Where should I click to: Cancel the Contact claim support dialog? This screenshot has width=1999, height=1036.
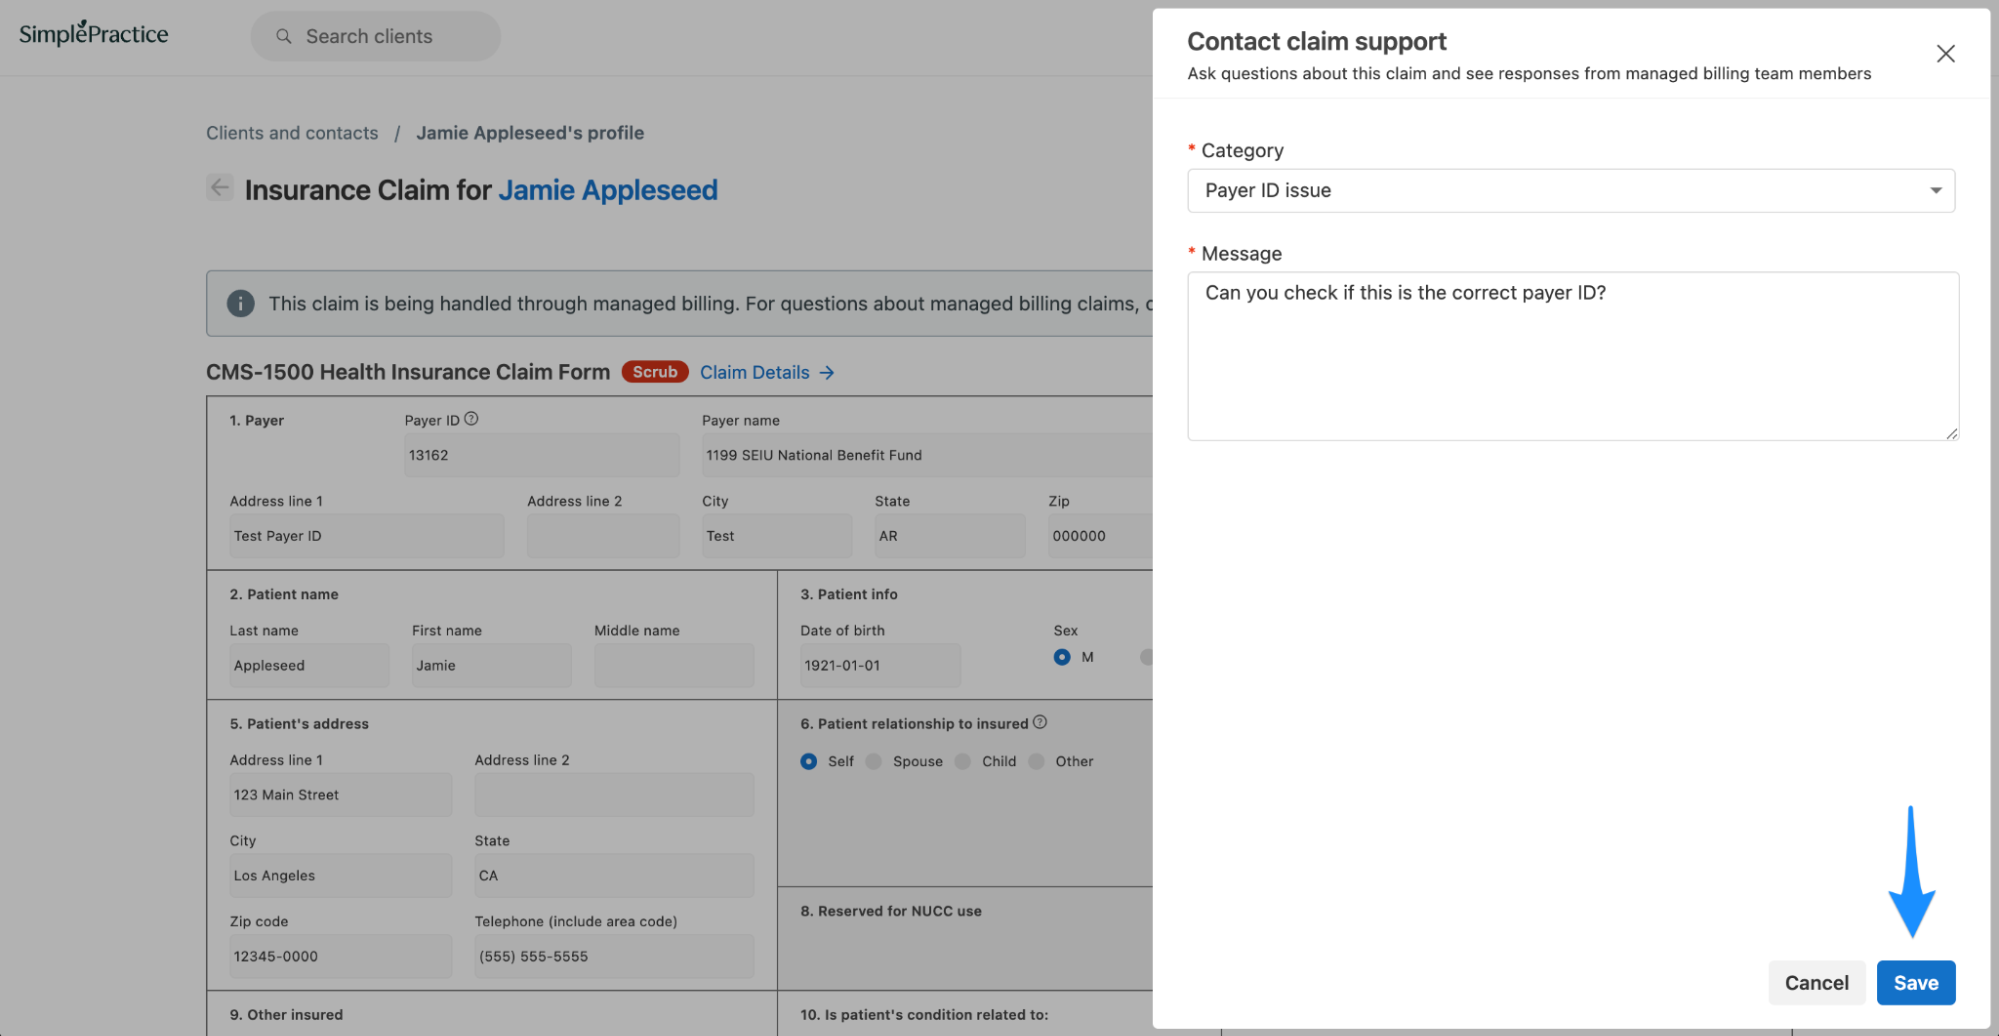(x=1816, y=982)
